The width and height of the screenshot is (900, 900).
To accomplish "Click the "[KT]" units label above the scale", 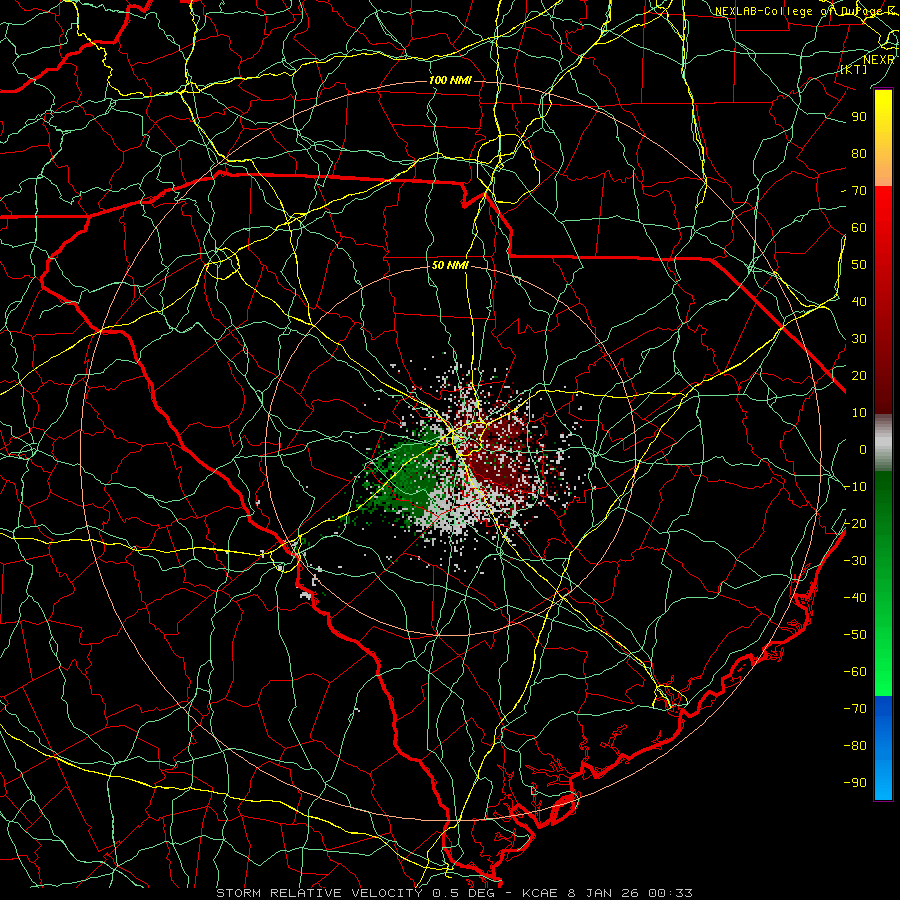I will tap(854, 69).
